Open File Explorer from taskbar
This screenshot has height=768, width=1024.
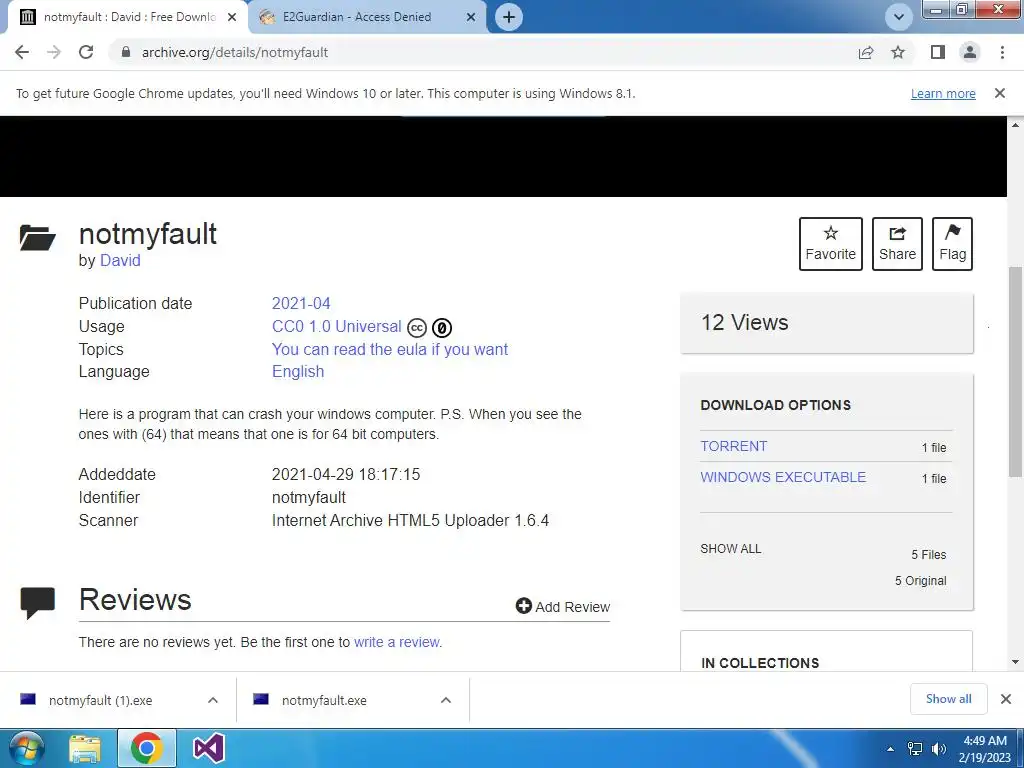point(85,748)
